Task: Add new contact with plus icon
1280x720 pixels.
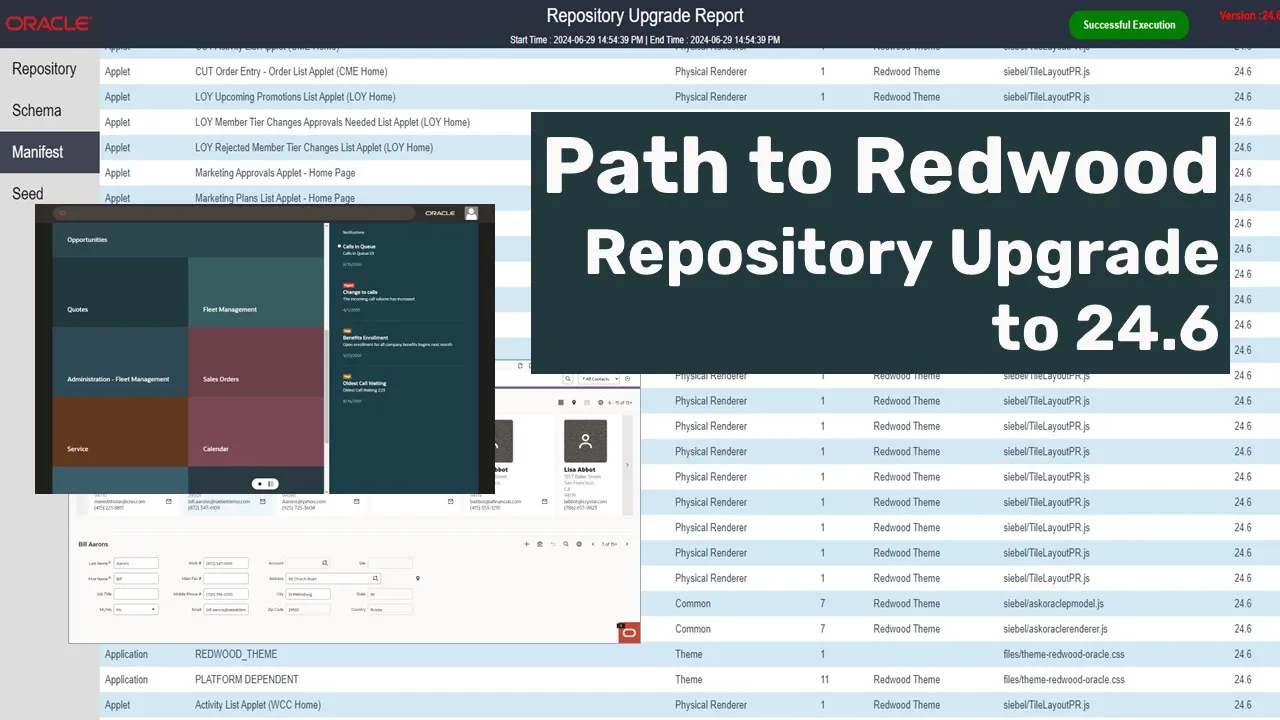Action: (526, 544)
